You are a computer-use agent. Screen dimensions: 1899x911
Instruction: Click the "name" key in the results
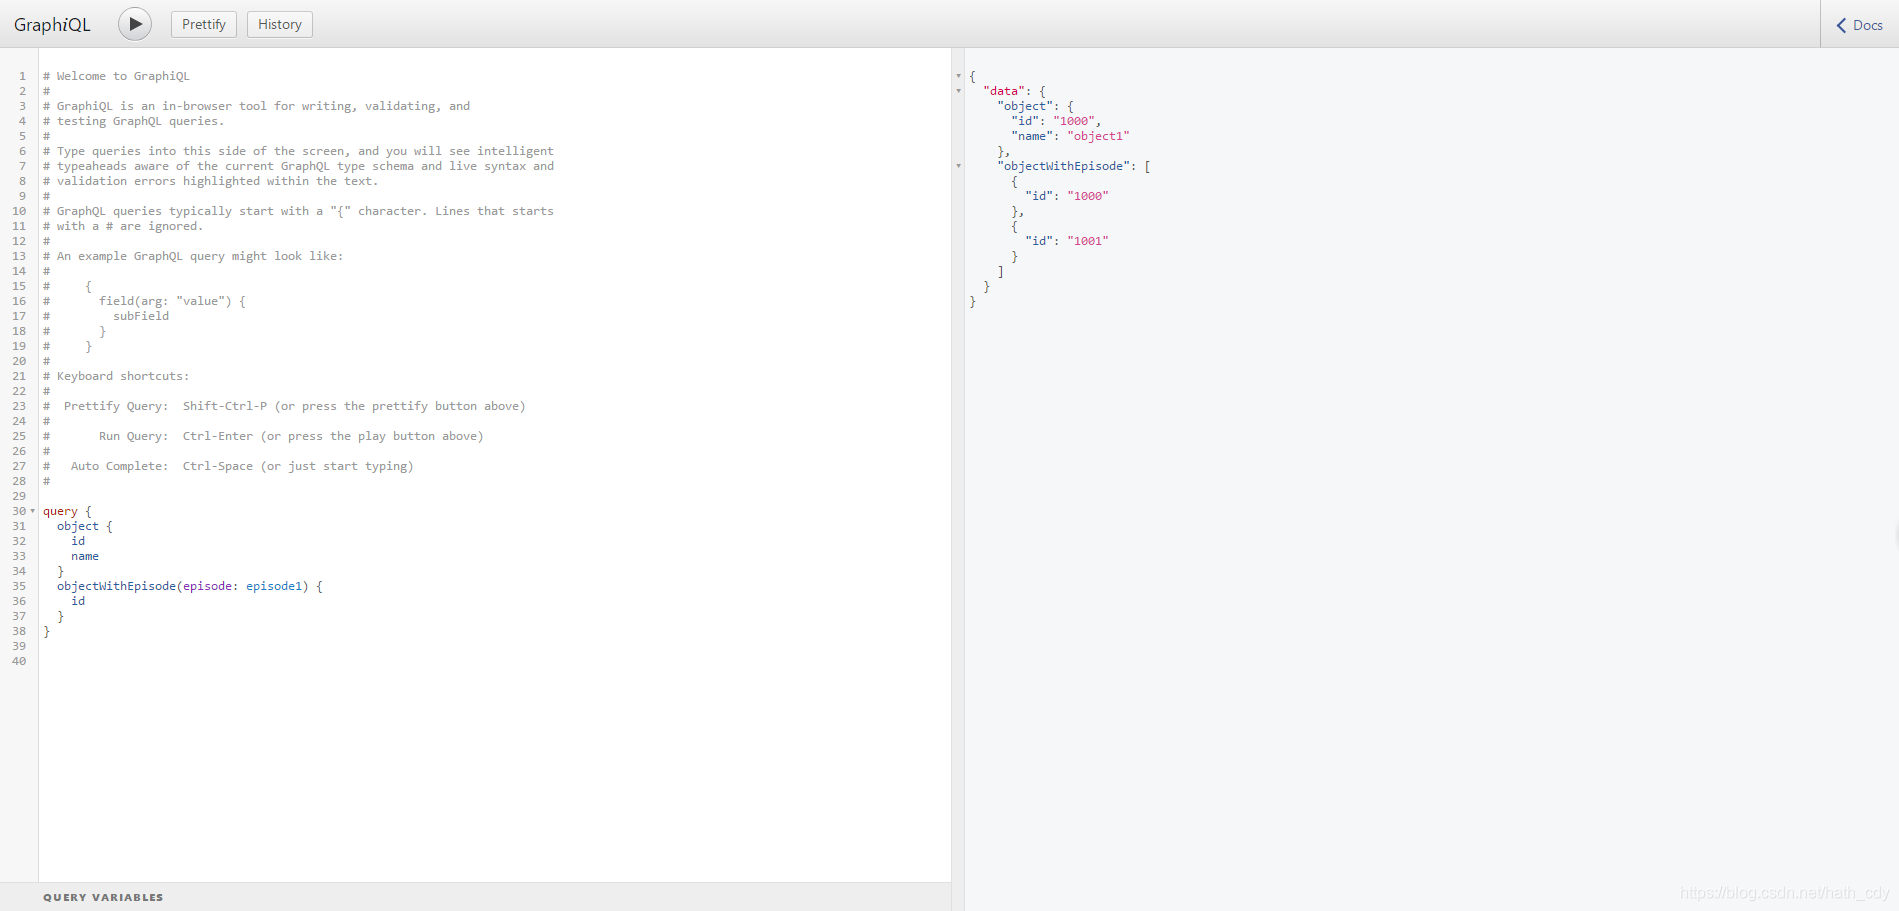(x=1032, y=136)
